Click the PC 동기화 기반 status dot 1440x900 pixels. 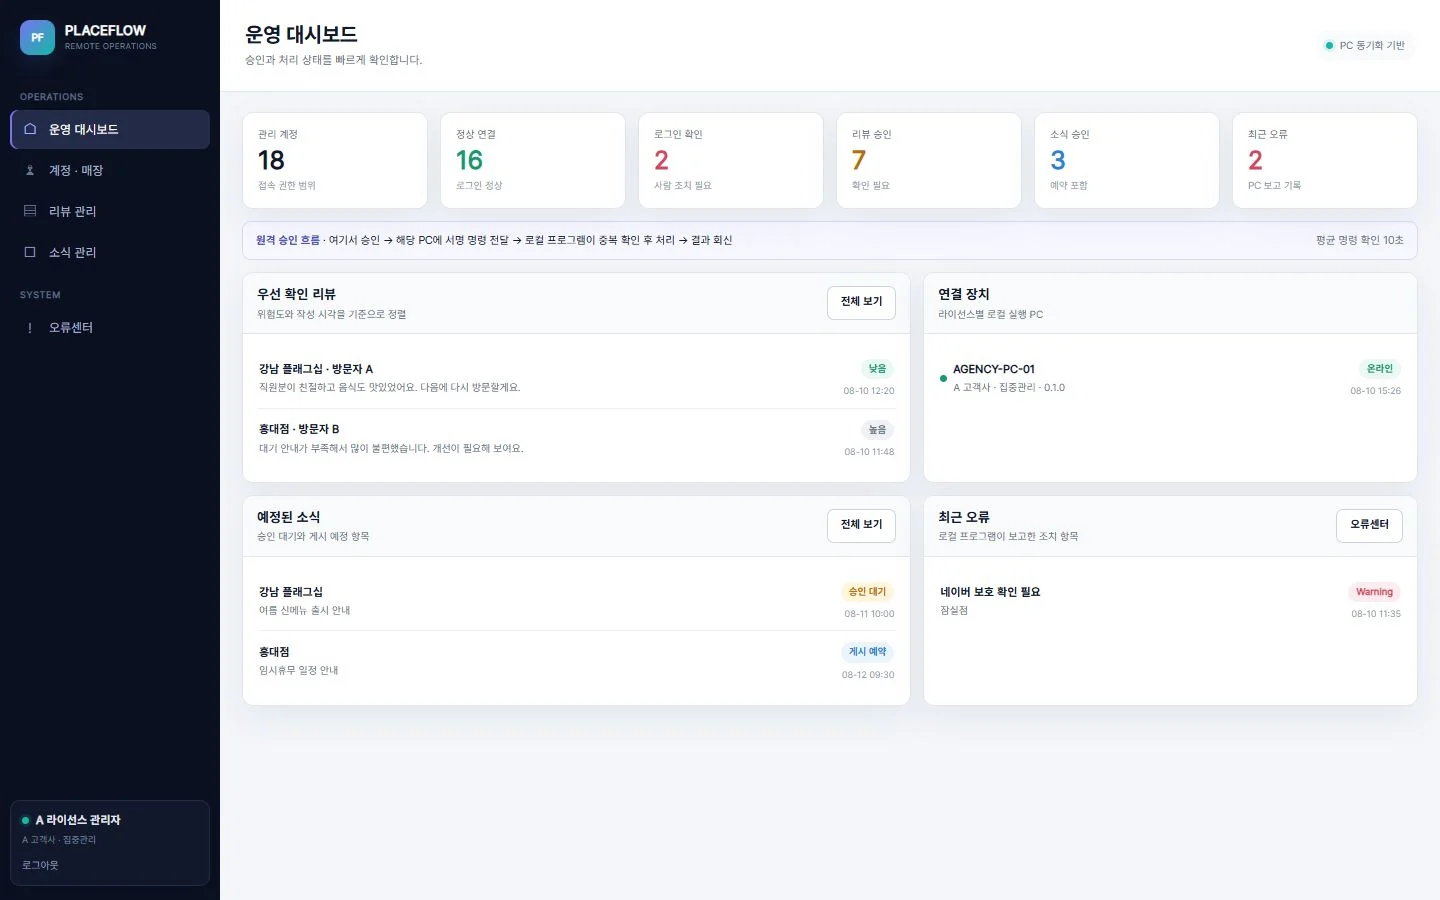pos(1329,45)
